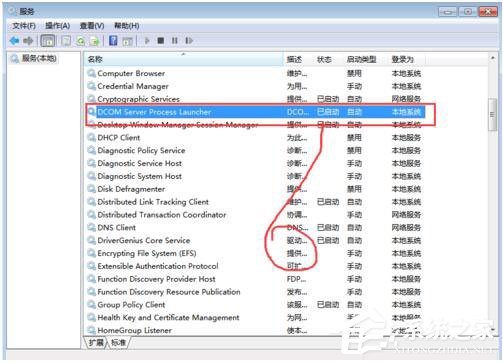
Task: Click the gear icon beside DriverGenius Core Service
Action: 91,240
